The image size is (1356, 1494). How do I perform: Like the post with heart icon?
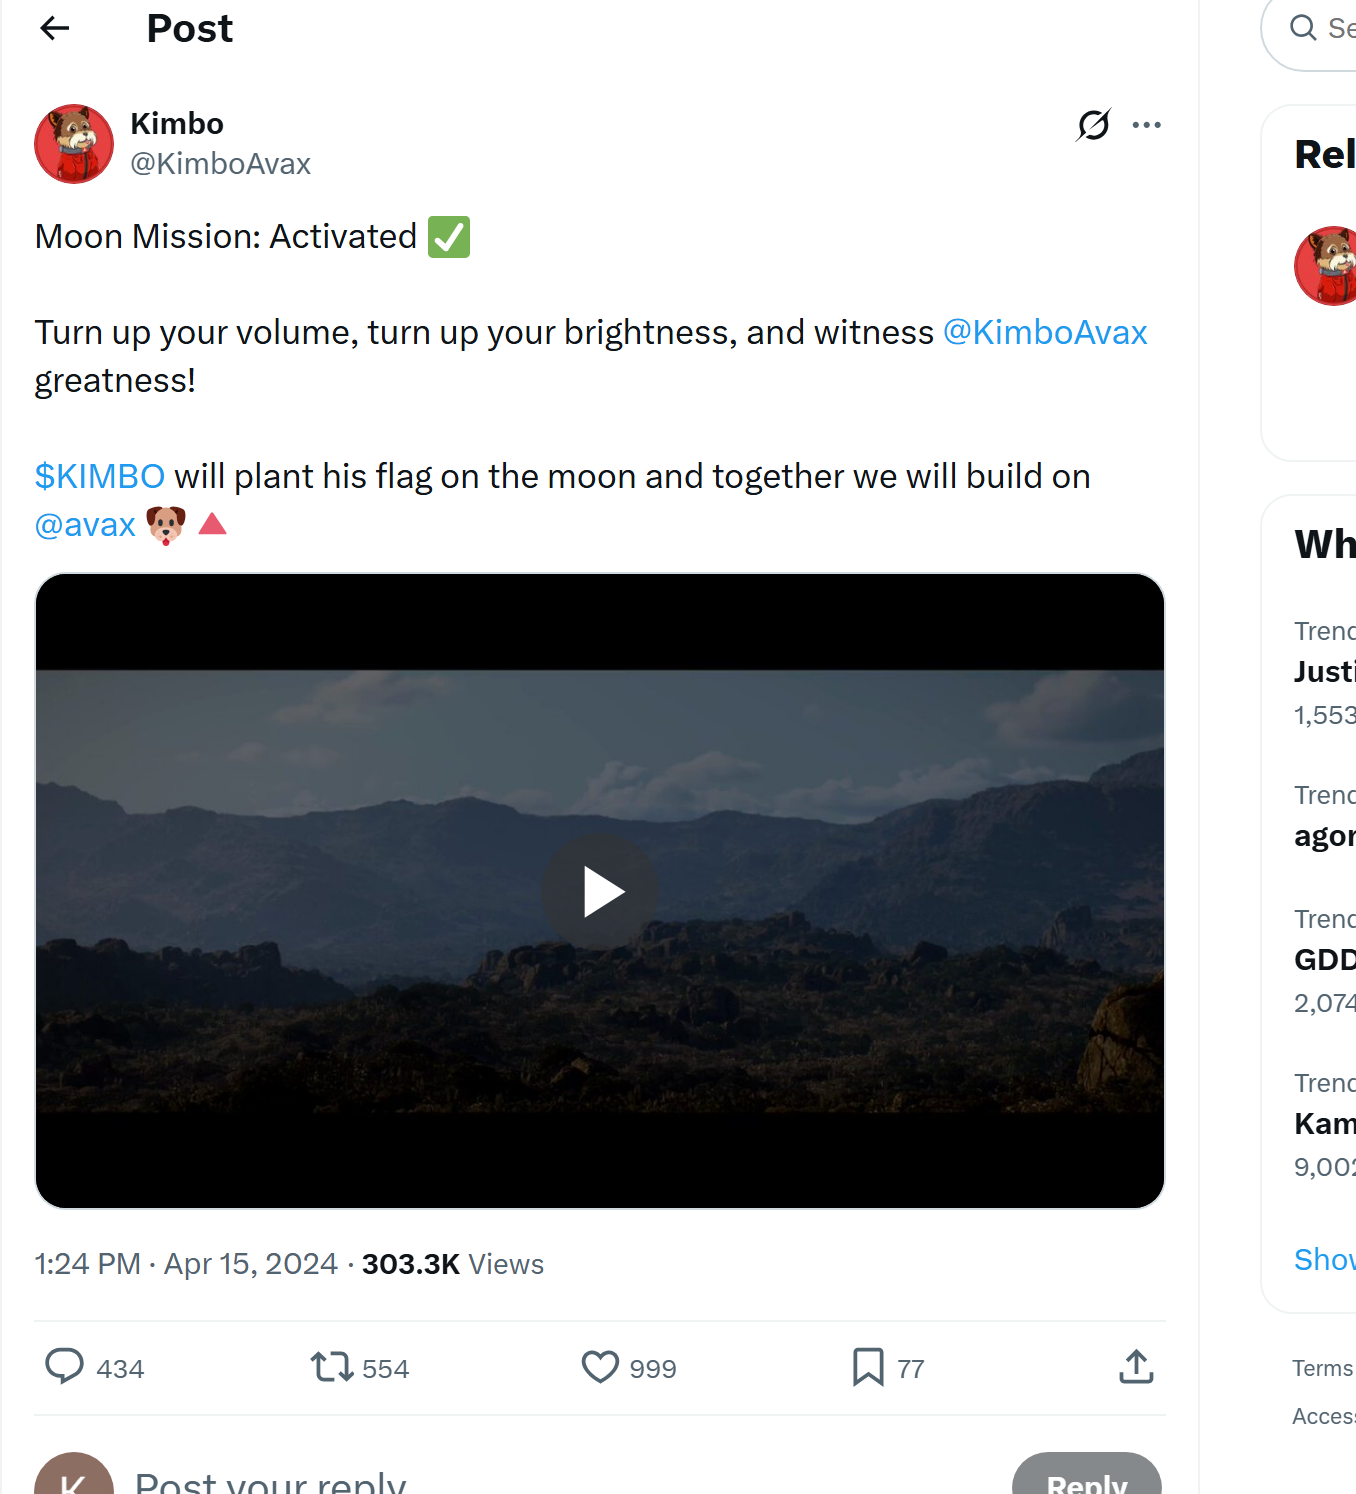coord(600,1366)
